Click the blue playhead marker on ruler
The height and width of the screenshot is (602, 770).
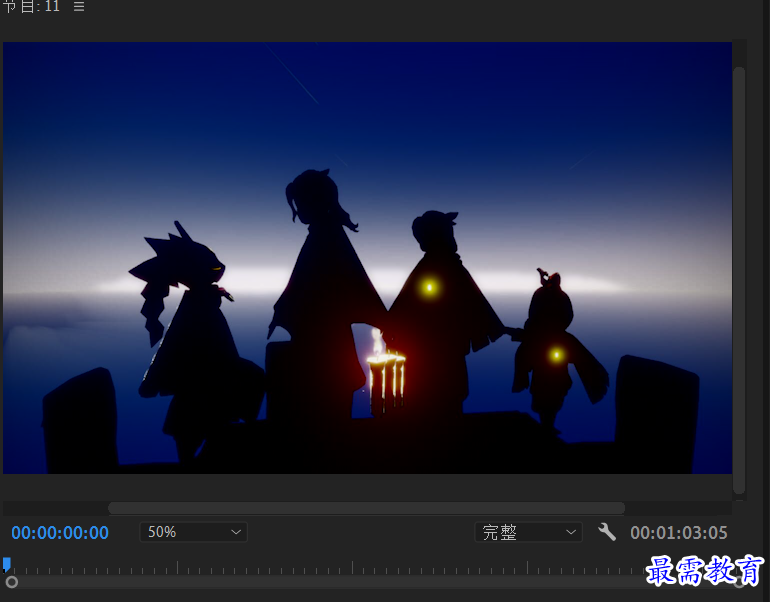6,565
